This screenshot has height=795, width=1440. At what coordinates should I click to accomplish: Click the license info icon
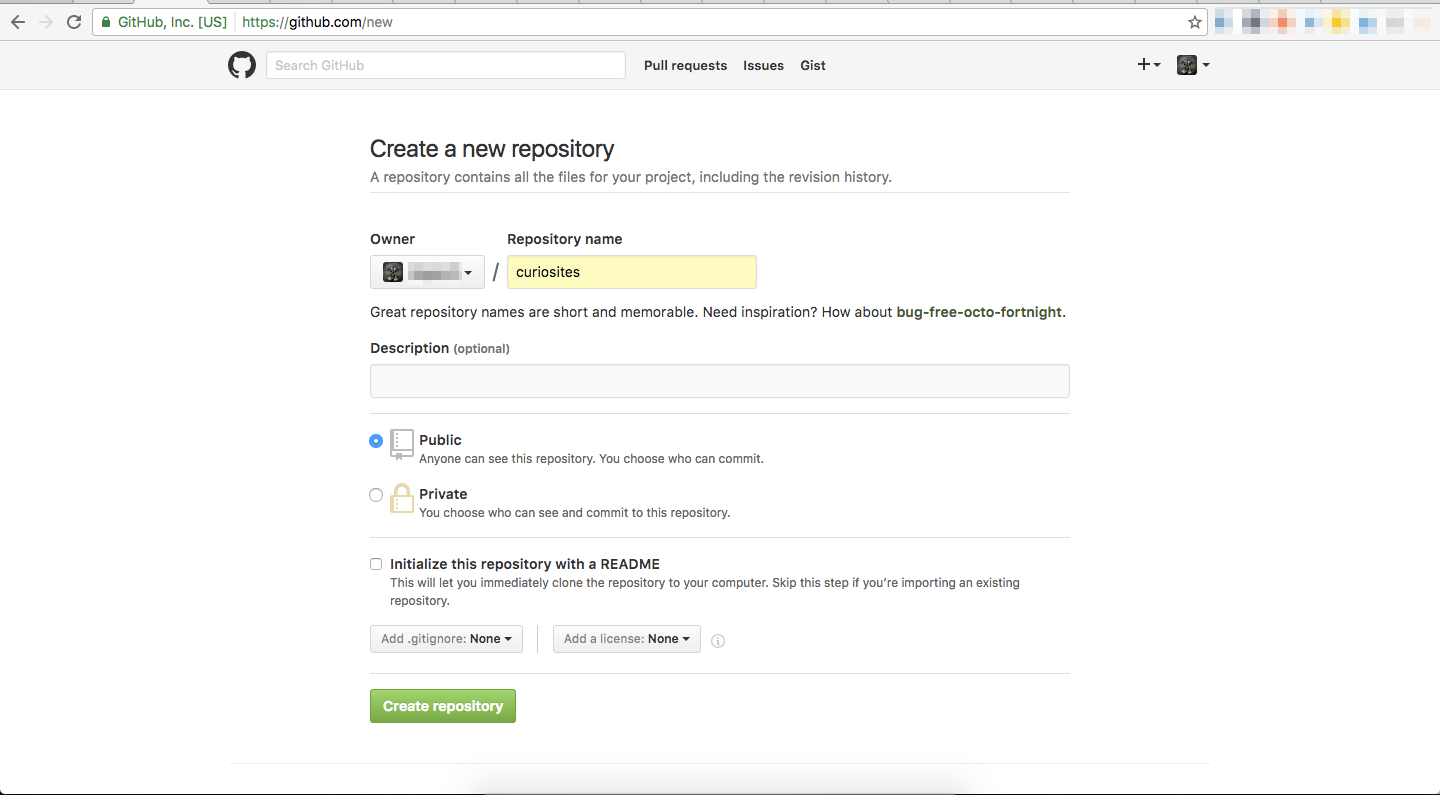pyautogui.click(x=718, y=641)
